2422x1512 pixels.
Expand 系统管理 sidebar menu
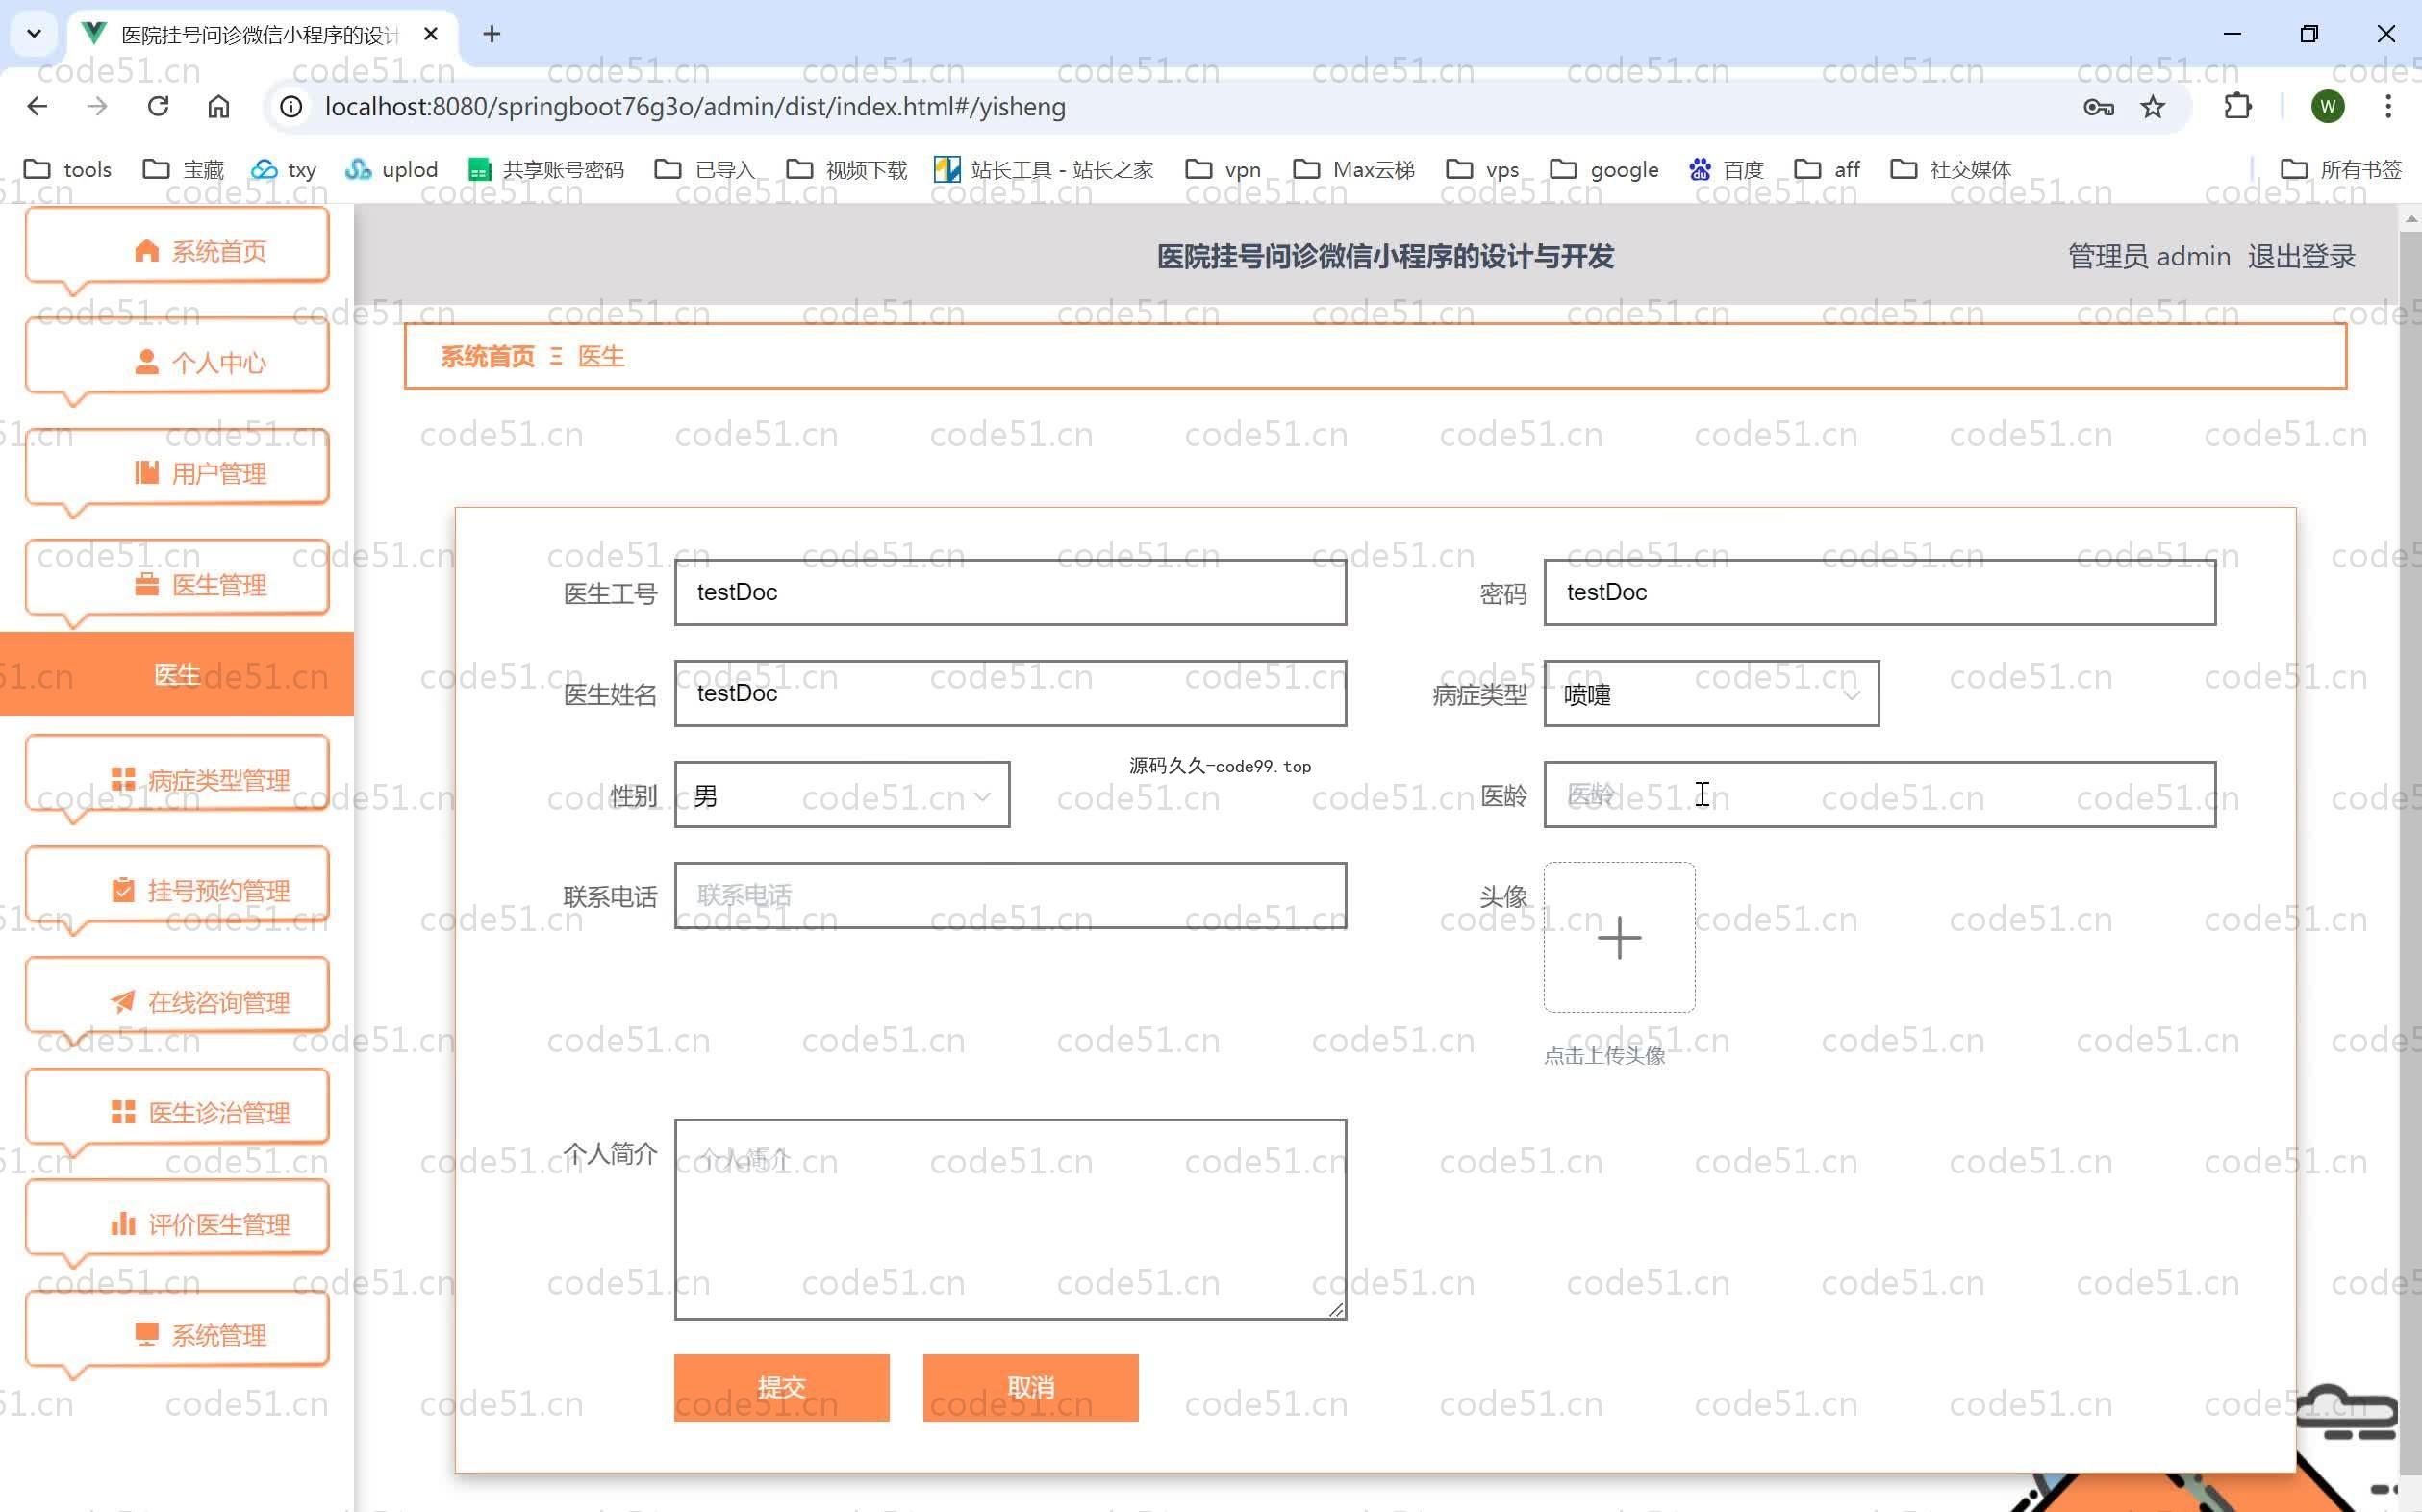pyautogui.click(x=178, y=1334)
